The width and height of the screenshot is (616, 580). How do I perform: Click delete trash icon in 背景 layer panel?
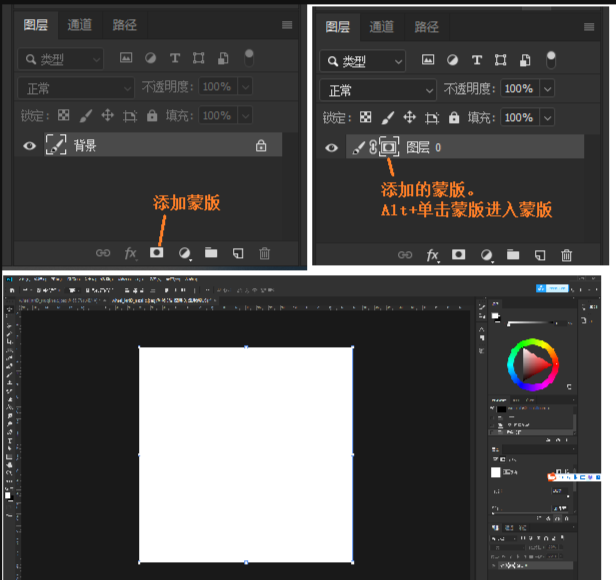point(264,253)
